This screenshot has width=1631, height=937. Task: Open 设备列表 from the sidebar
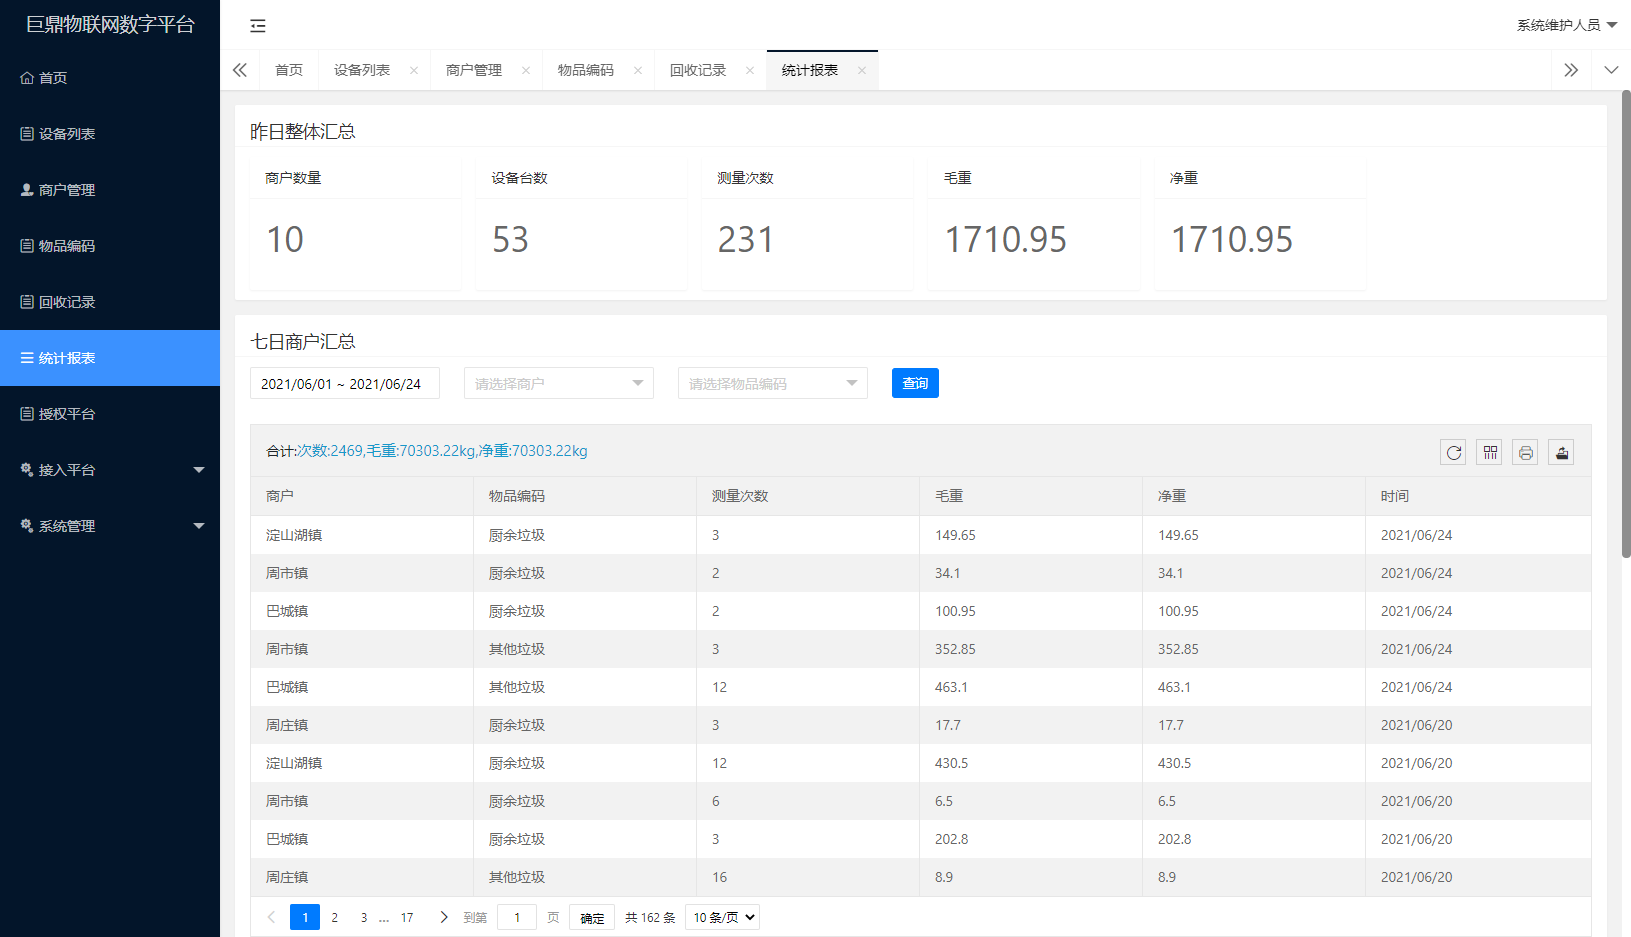tap(67, 134)
